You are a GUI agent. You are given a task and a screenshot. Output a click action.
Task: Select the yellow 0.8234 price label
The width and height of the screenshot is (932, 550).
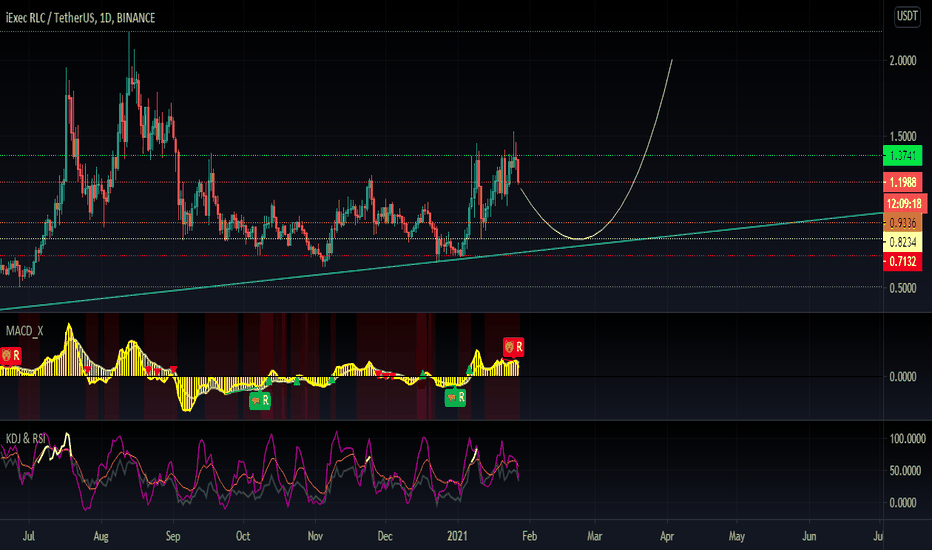pyautogui.click(x=902, y=242)
